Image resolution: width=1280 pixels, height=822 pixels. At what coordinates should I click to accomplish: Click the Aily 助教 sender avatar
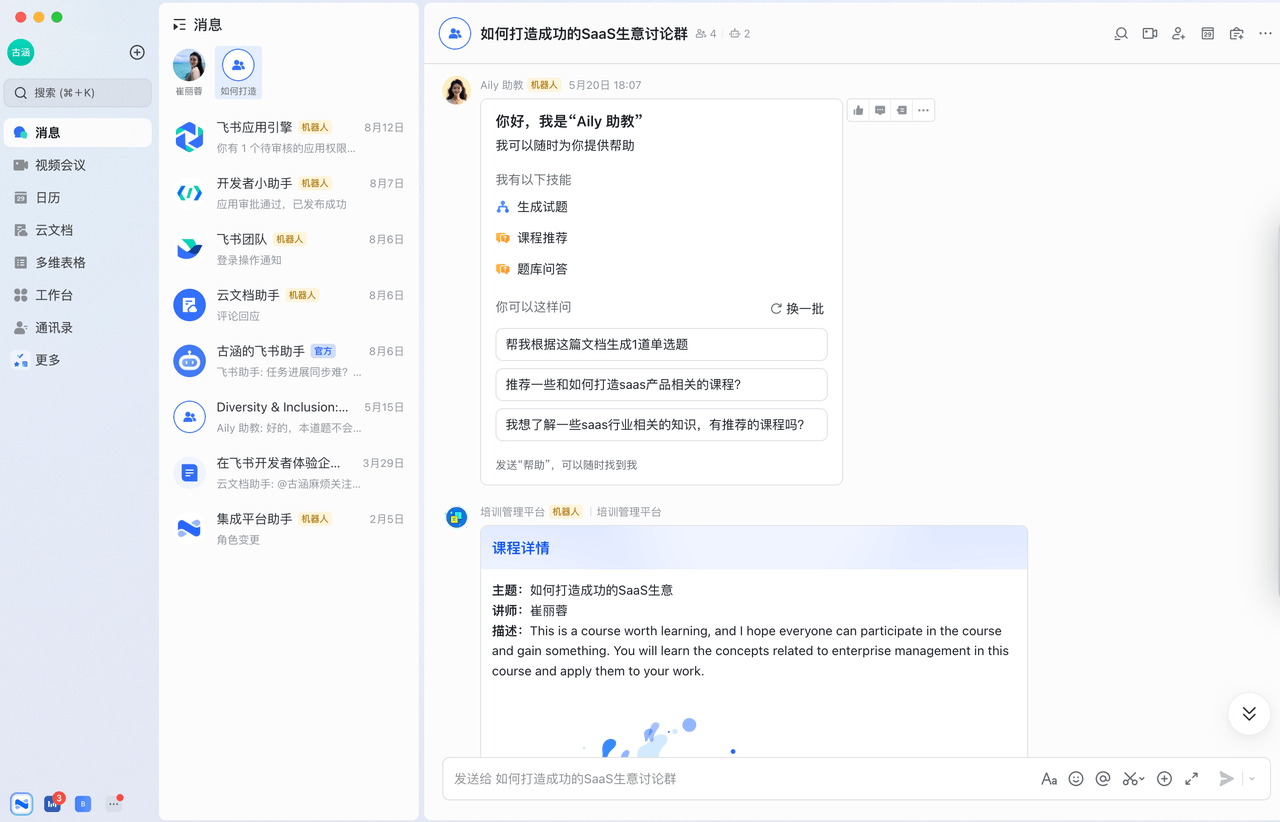pyautogui.click(x=457, y=90)
